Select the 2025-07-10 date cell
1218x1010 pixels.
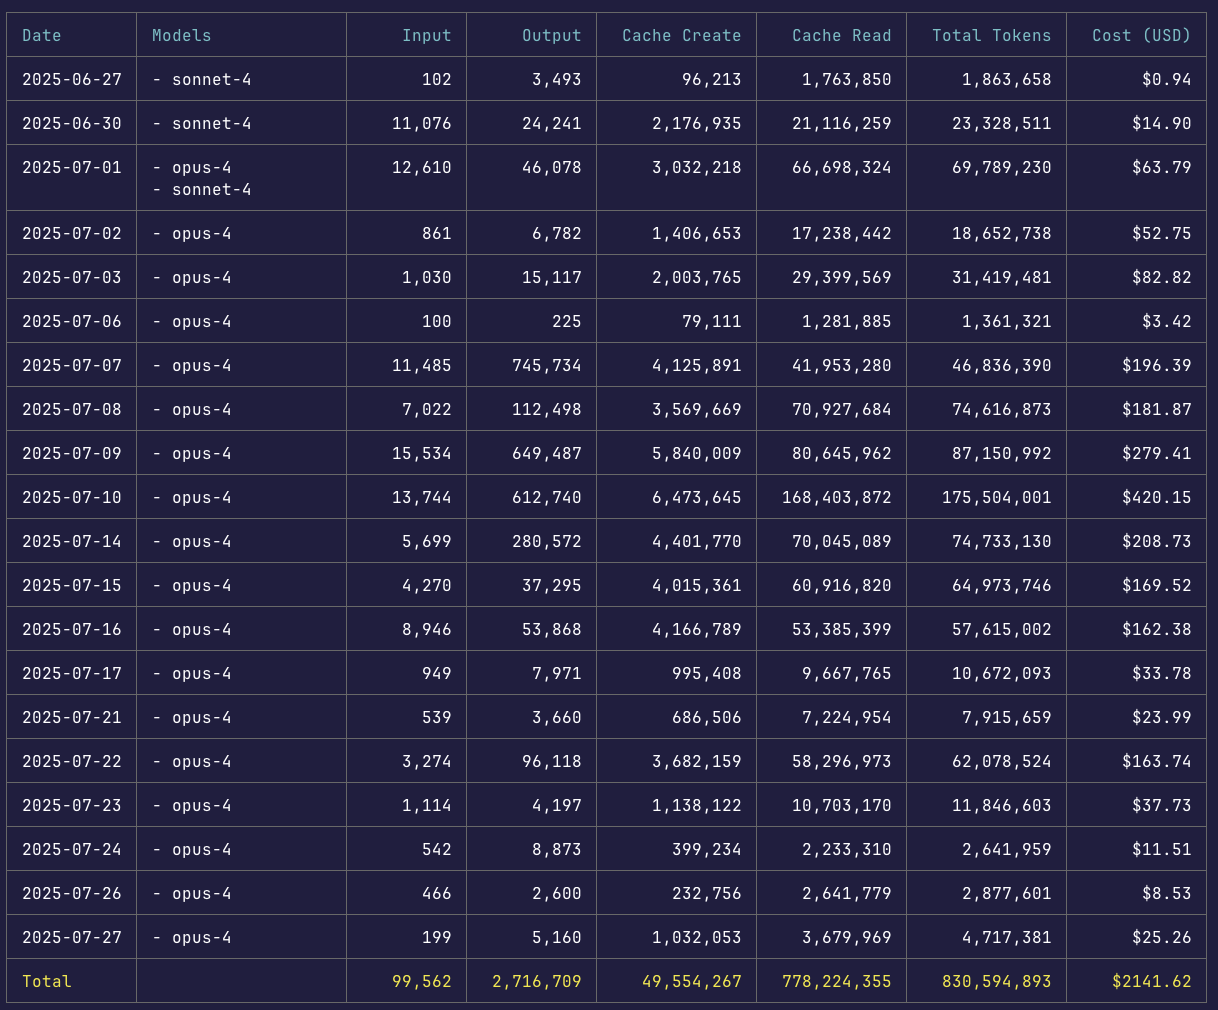pyautogui.click(x=72, y=498)
